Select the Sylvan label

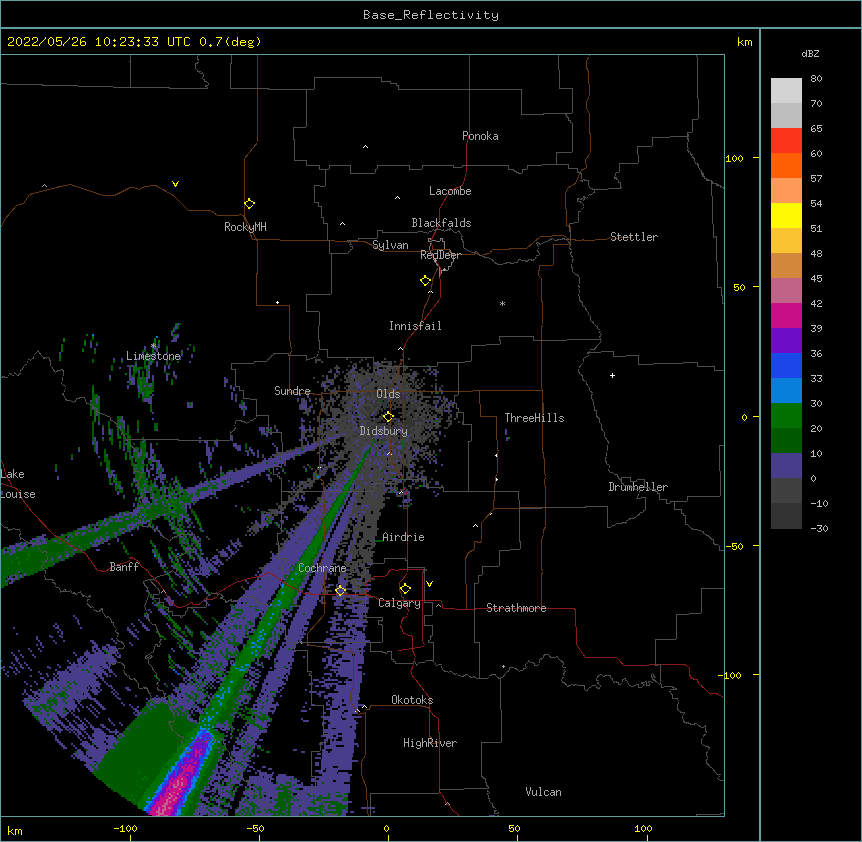coord(390,245)
